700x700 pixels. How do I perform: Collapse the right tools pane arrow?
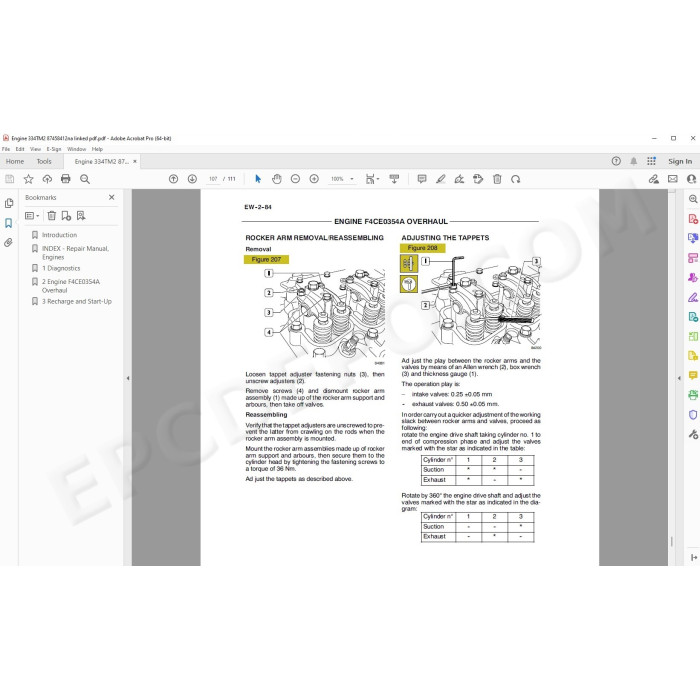click(679, 378)
